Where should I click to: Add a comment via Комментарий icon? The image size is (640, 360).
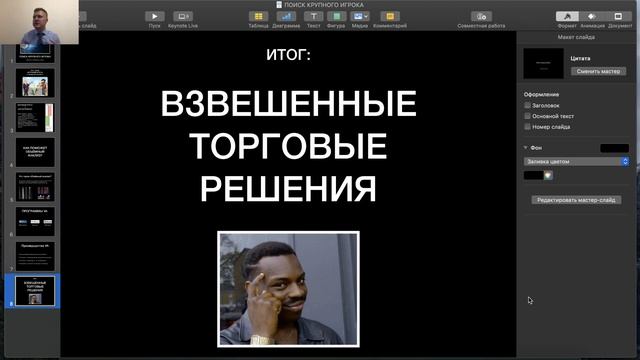(x=390, y=16)
